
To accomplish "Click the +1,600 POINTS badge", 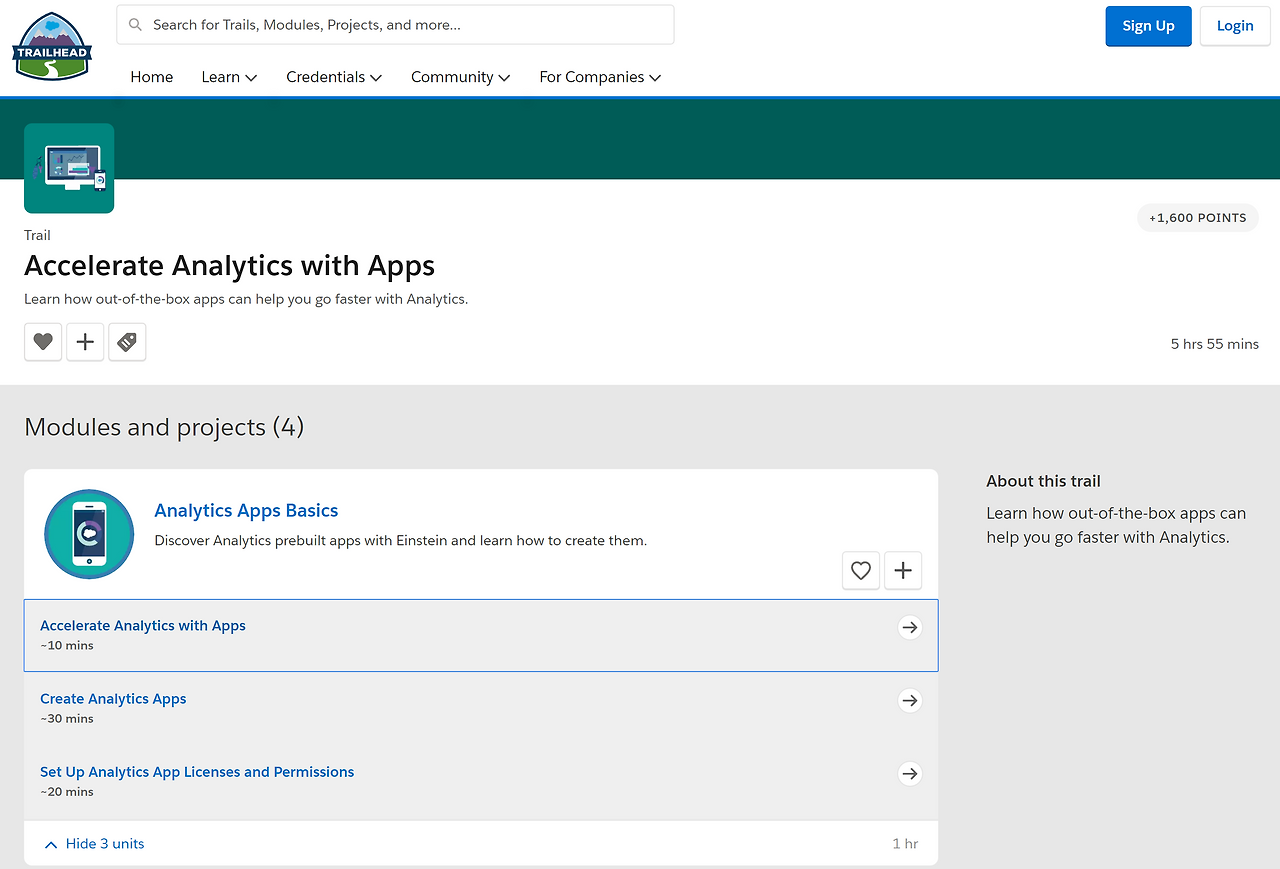I will pos(1198,218).
